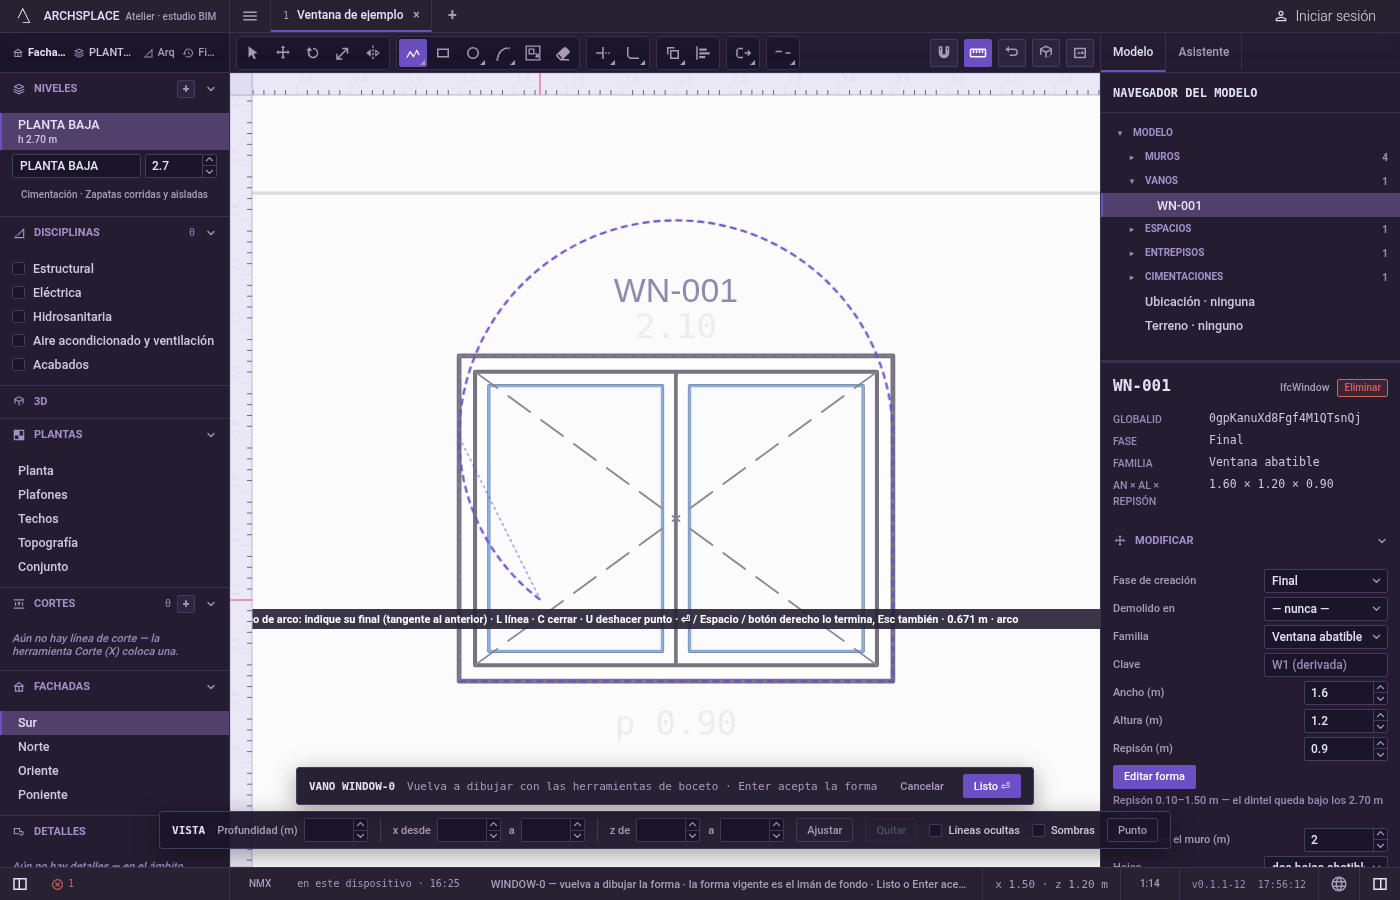Click the Listo button
The height and width of the screenshot is (900, 1400).
992,786
